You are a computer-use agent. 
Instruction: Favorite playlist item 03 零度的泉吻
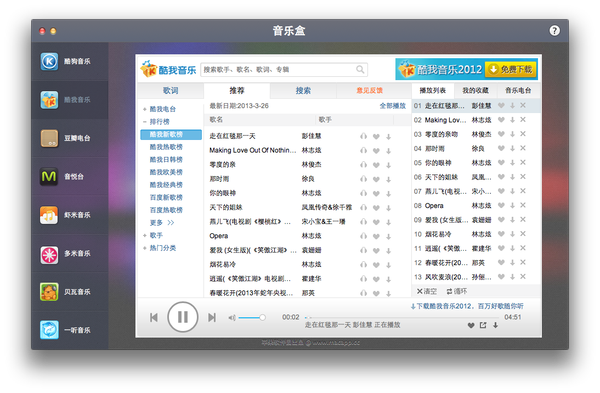501,134
